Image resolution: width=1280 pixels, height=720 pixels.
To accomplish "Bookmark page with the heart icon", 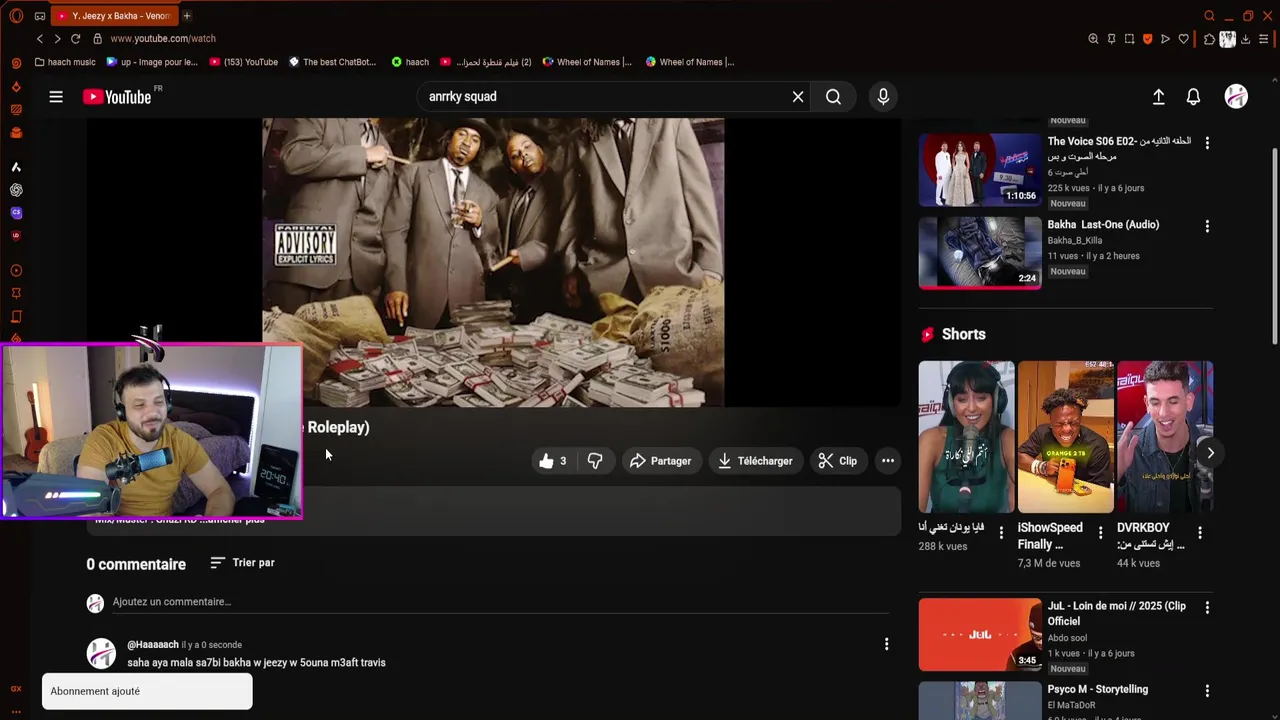I will click(x=1183, y=39).
